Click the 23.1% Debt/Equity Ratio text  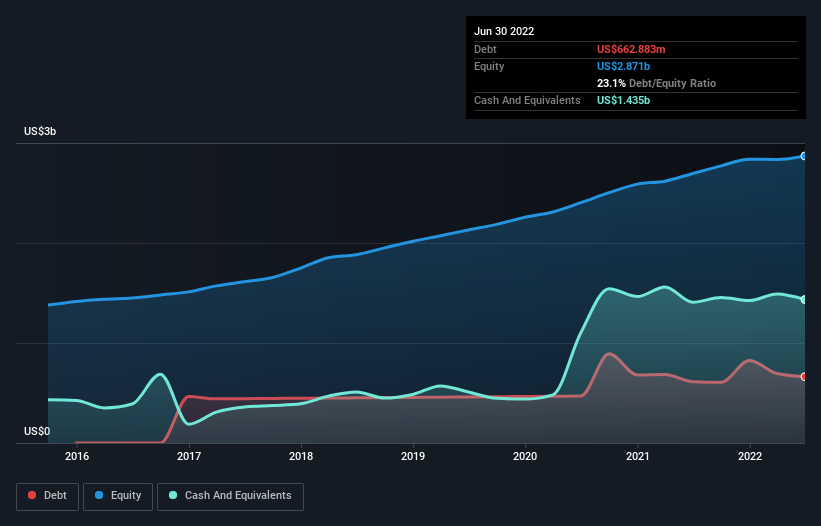[x=656, y=83]
